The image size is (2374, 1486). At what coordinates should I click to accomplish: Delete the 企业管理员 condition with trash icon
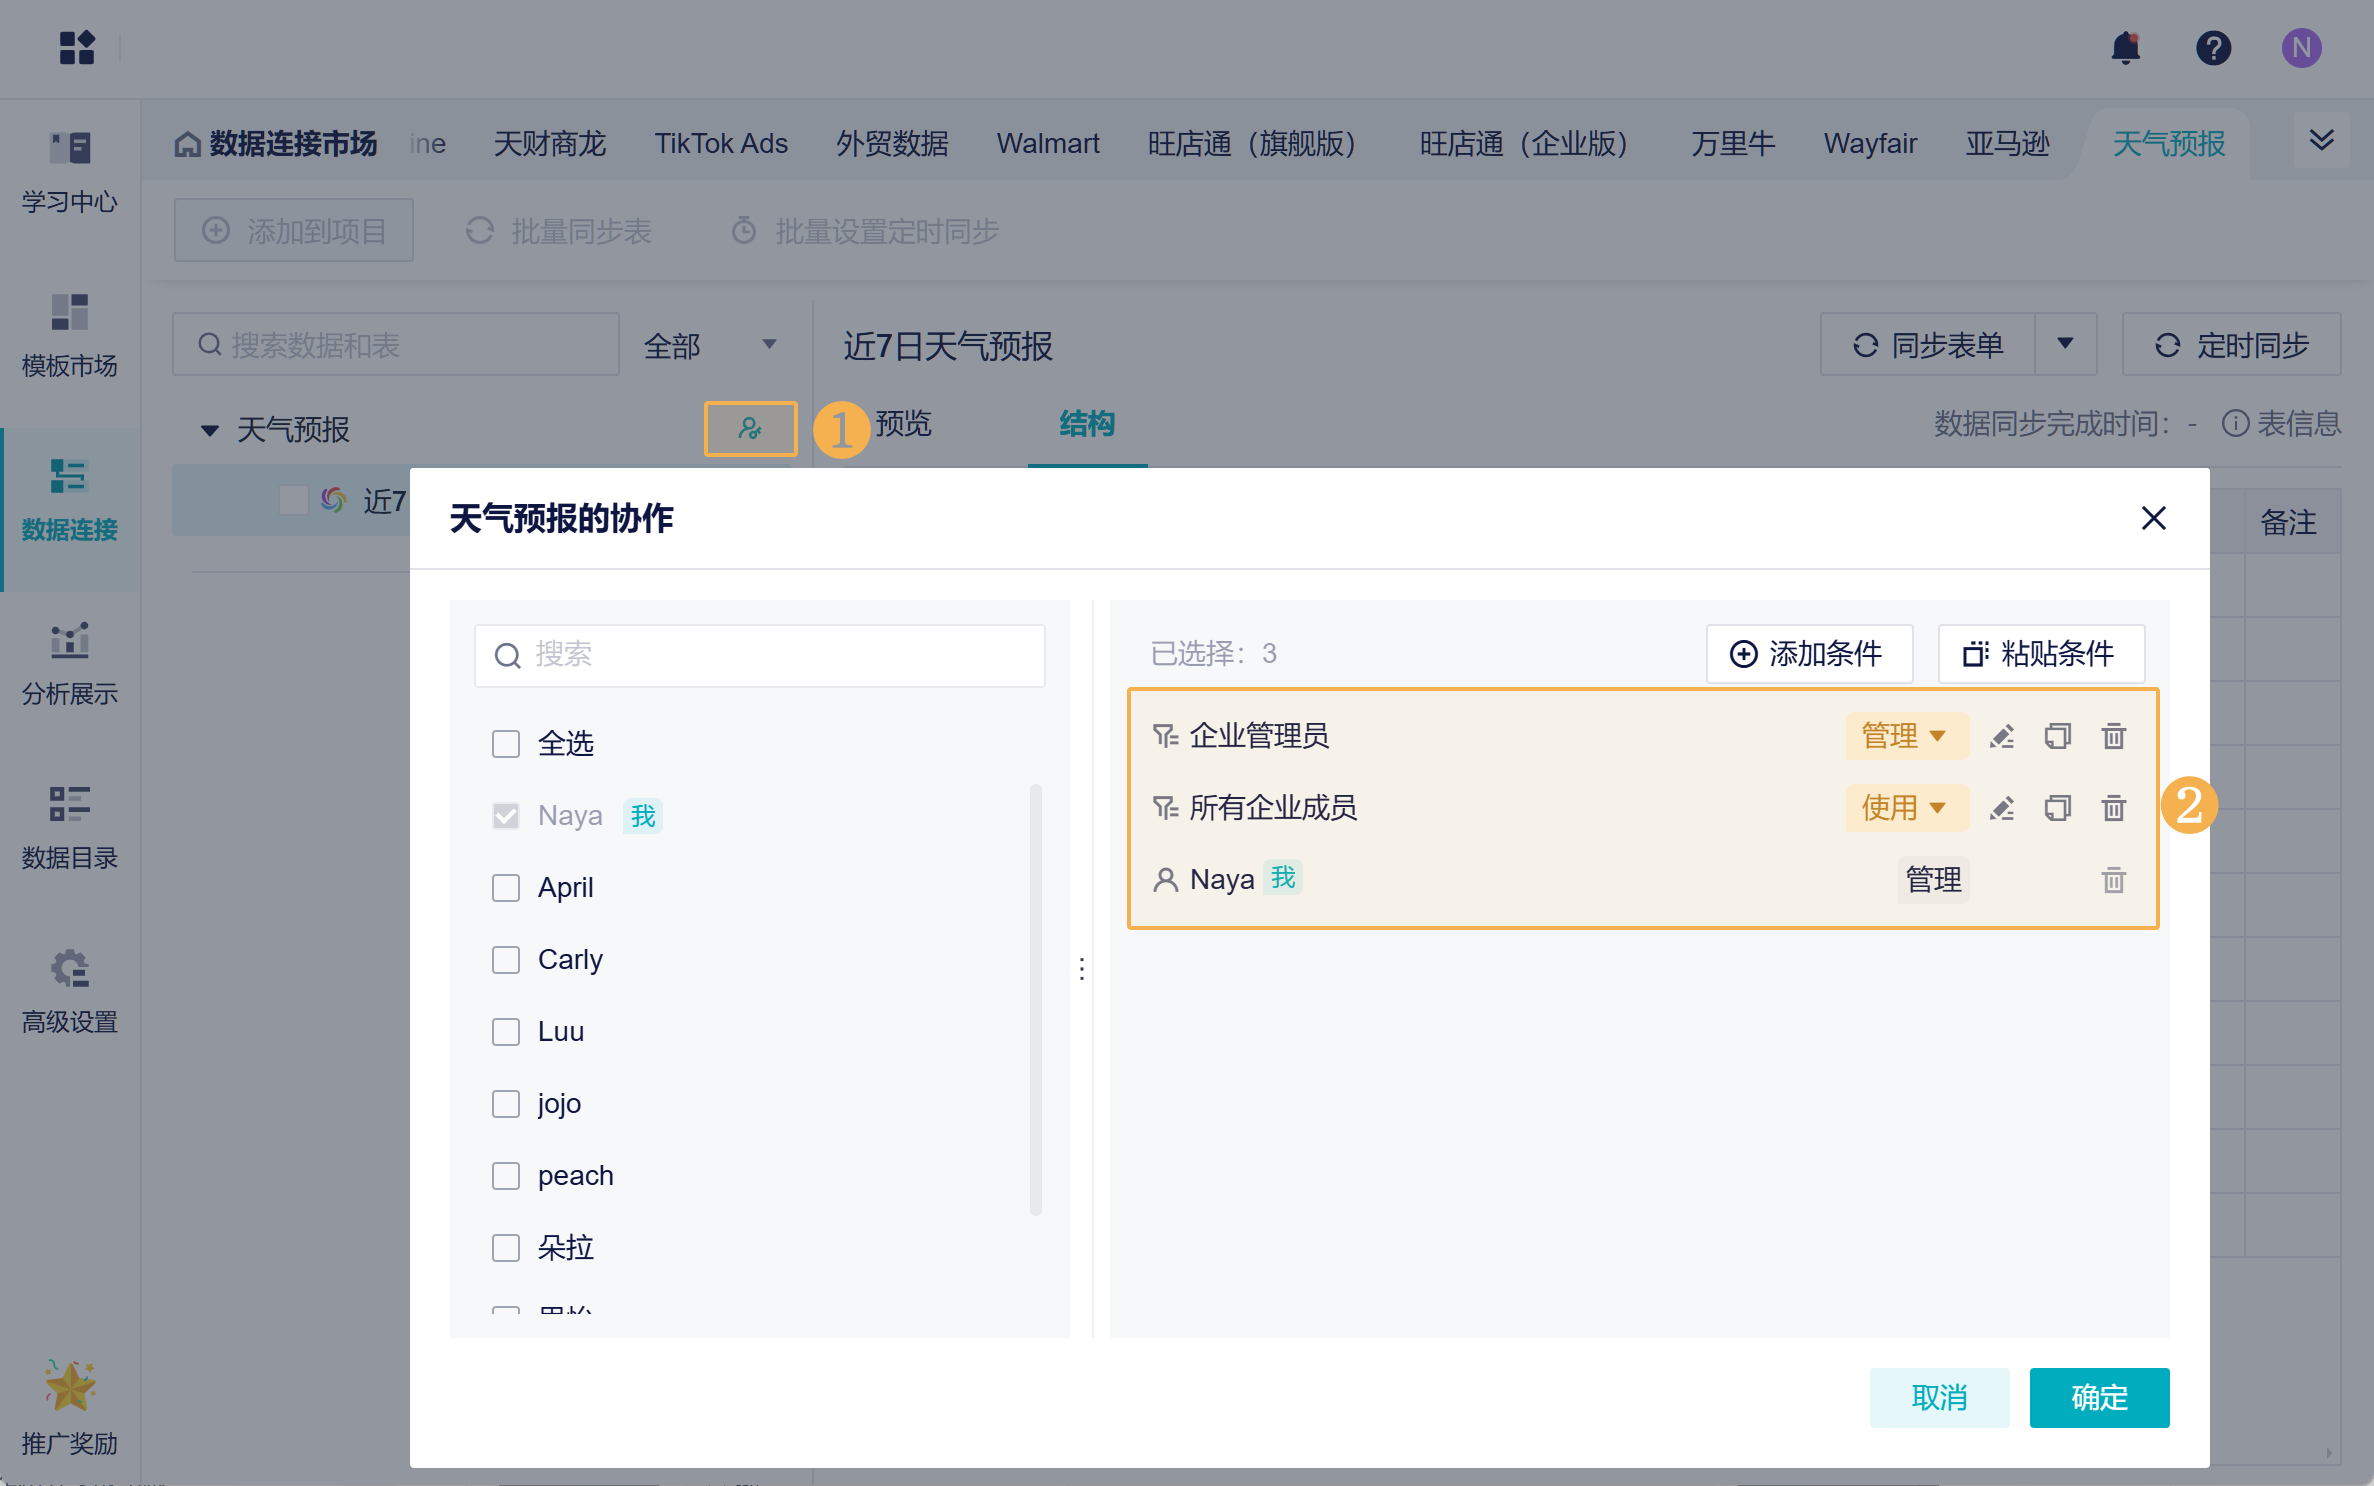[2113, 736]
